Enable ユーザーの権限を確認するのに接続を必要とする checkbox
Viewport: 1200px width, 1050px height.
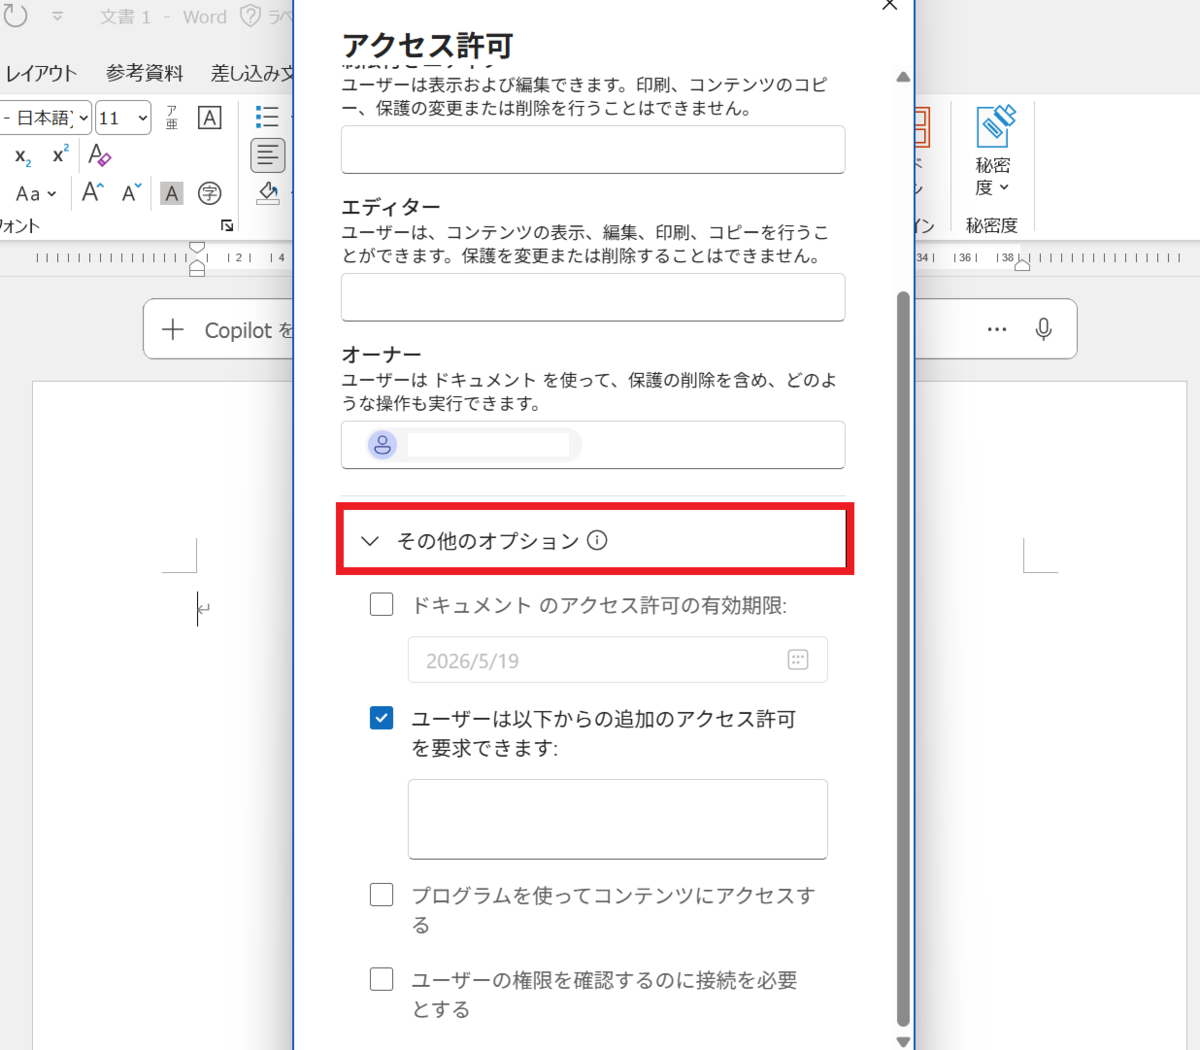pos(381,979)
